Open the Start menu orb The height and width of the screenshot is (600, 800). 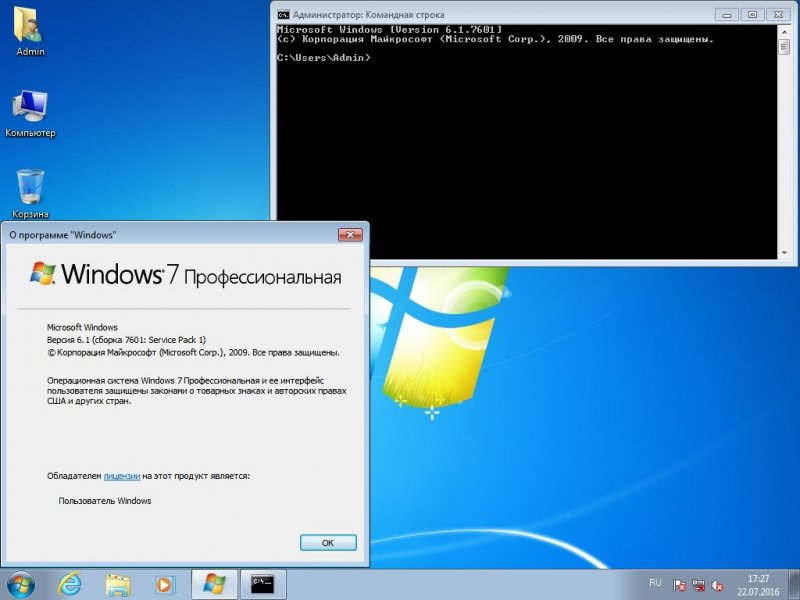tap(20, 585)
